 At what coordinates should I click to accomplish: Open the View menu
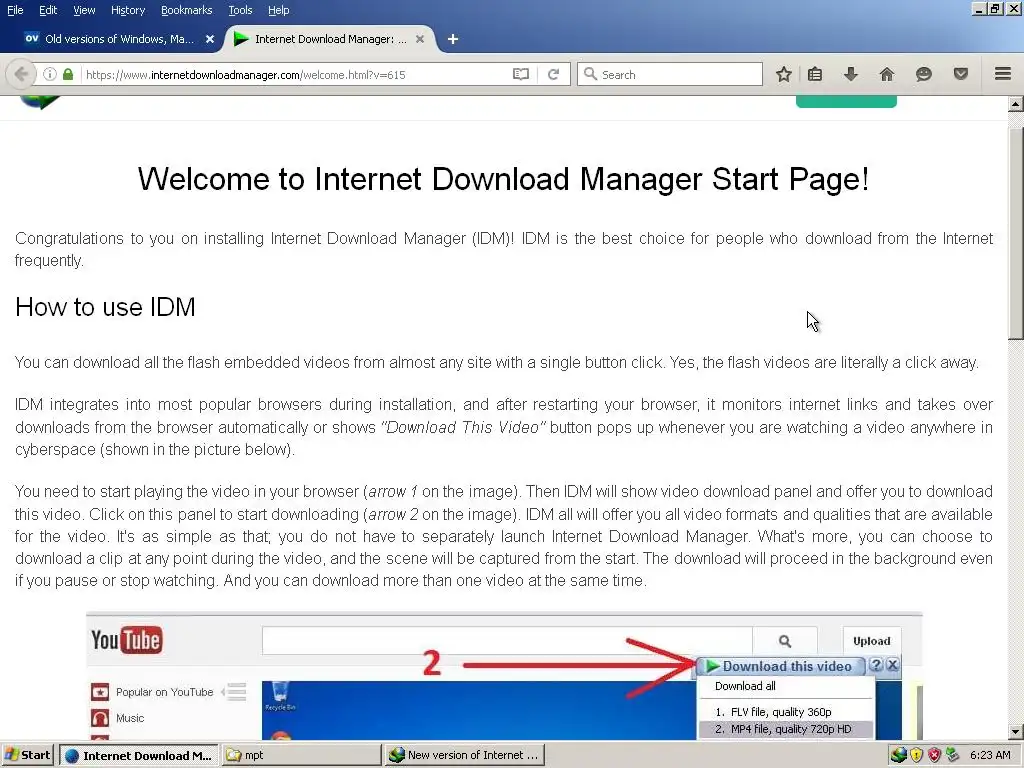84,10
